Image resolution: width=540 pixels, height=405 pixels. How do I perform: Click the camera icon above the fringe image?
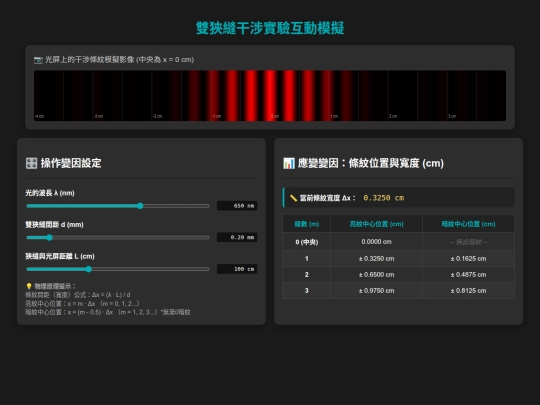click(x=38, y=60)
